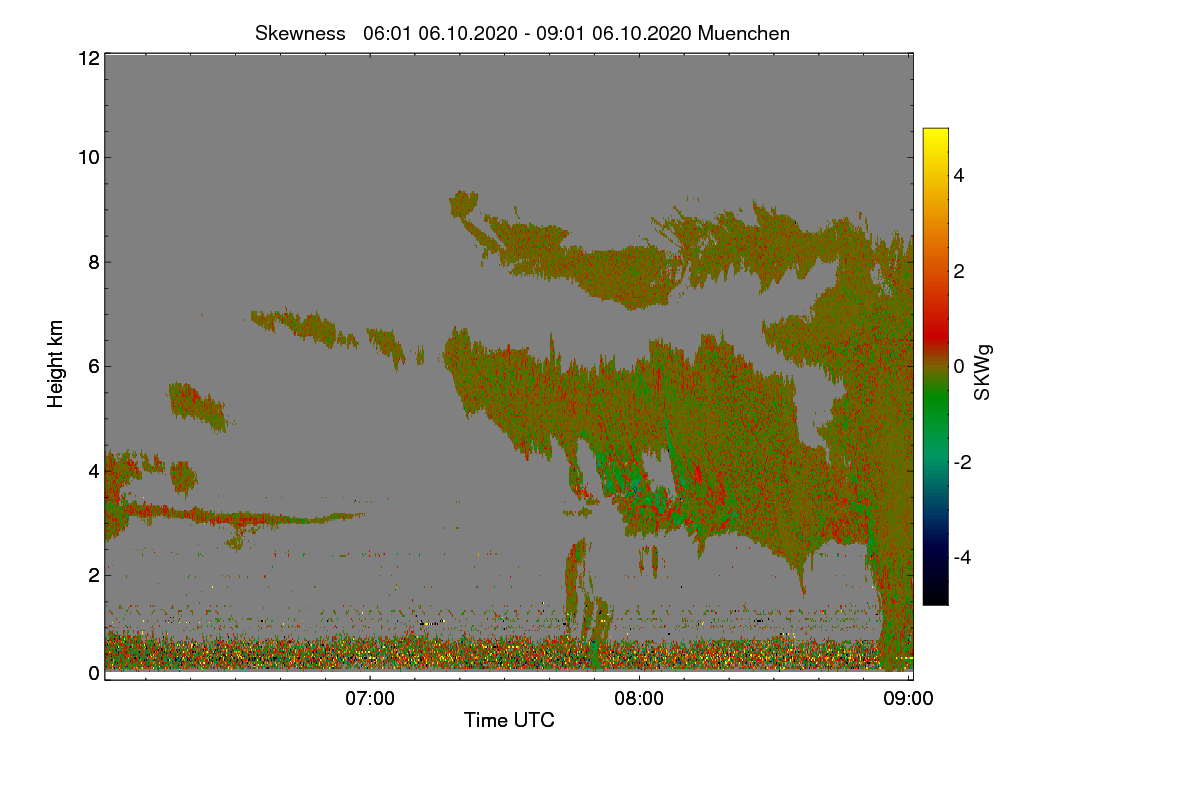Click the height tick label '6'
Viewport: 1200px width, 800px height.
[93, 366]
